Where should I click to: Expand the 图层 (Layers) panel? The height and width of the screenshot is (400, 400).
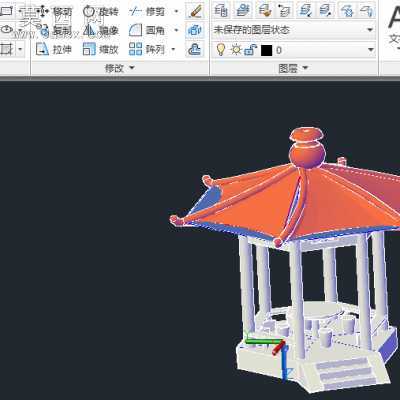click(293, 68)
